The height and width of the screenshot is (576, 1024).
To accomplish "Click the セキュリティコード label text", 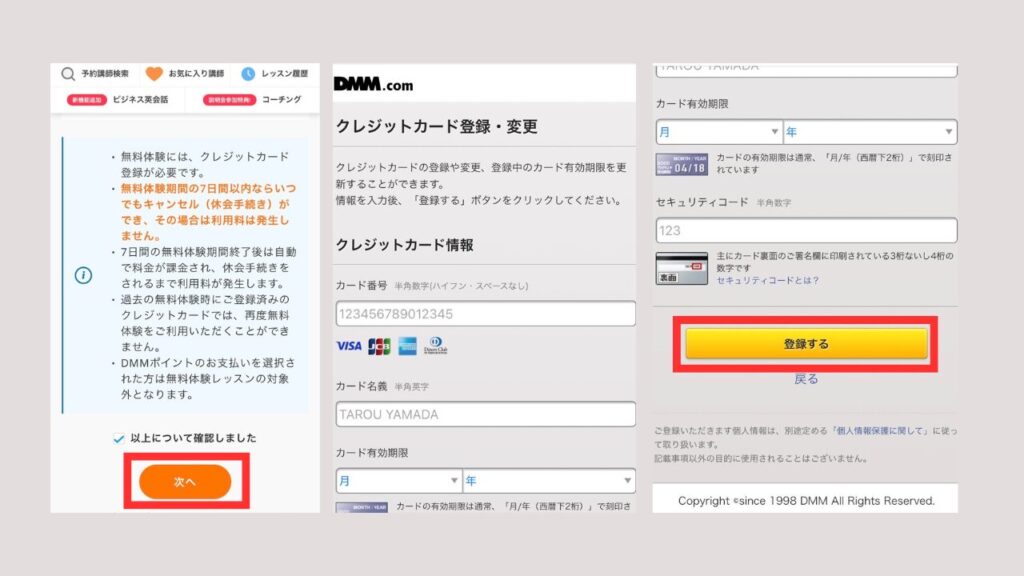I will [x=701, y=202].
